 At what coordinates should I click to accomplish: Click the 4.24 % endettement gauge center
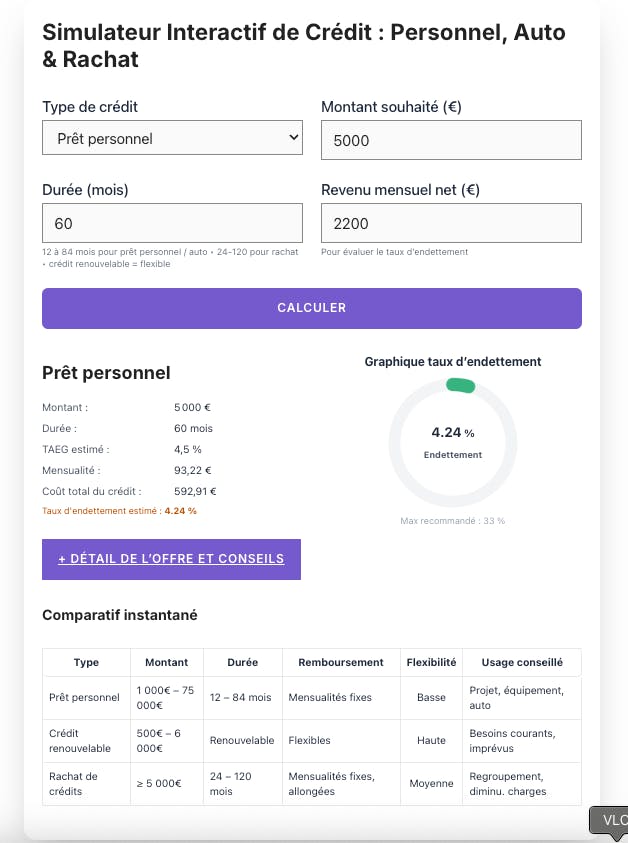pyautogui.click(x=453, y=442)
